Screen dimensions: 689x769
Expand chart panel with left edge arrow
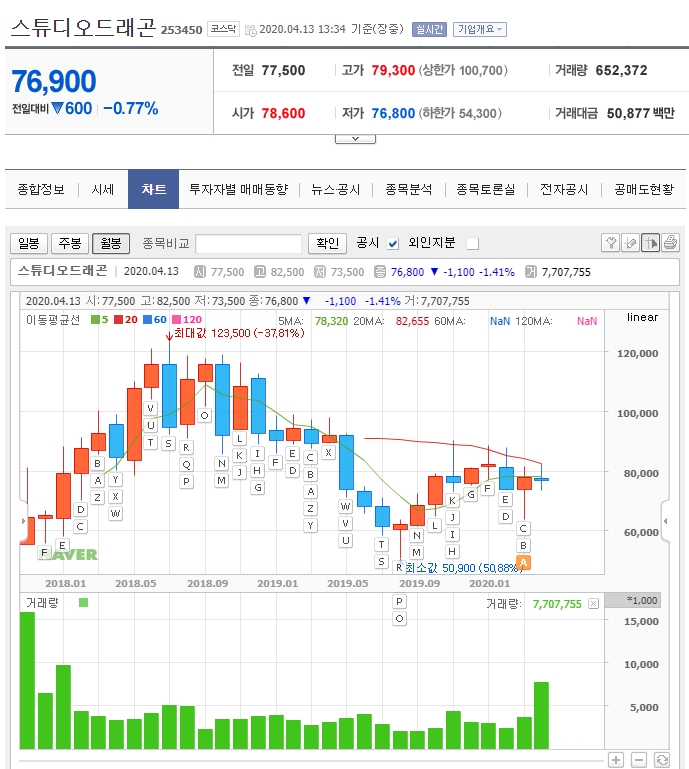(x=23, y=521)
